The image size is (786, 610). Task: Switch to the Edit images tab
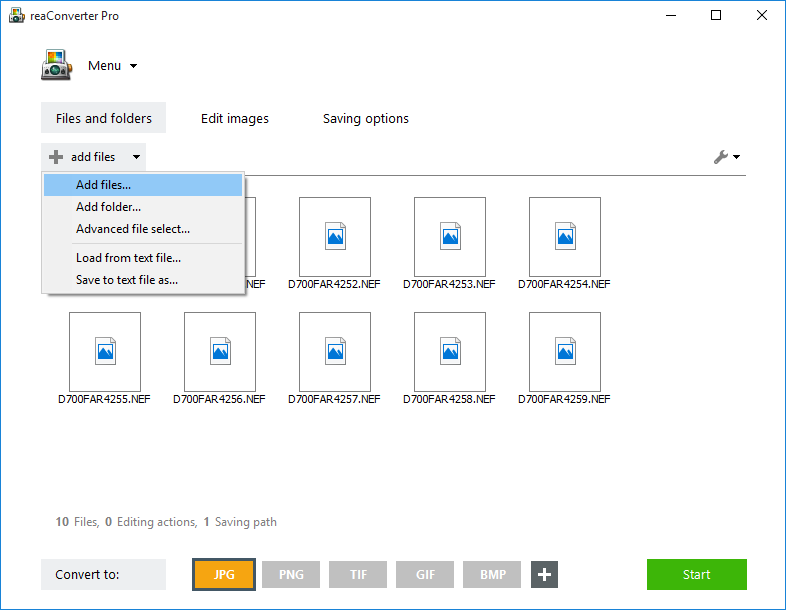click(234, 118)
